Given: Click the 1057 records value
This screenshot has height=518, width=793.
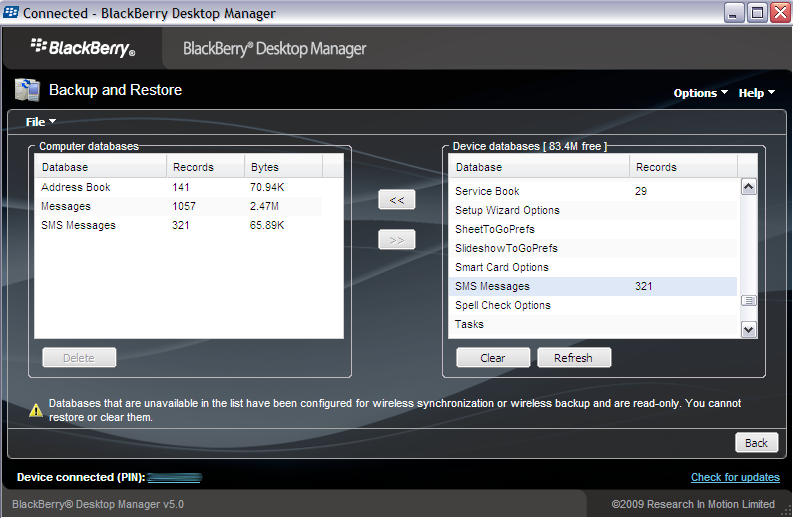Looking at the screenshot, I should (184, 206).
